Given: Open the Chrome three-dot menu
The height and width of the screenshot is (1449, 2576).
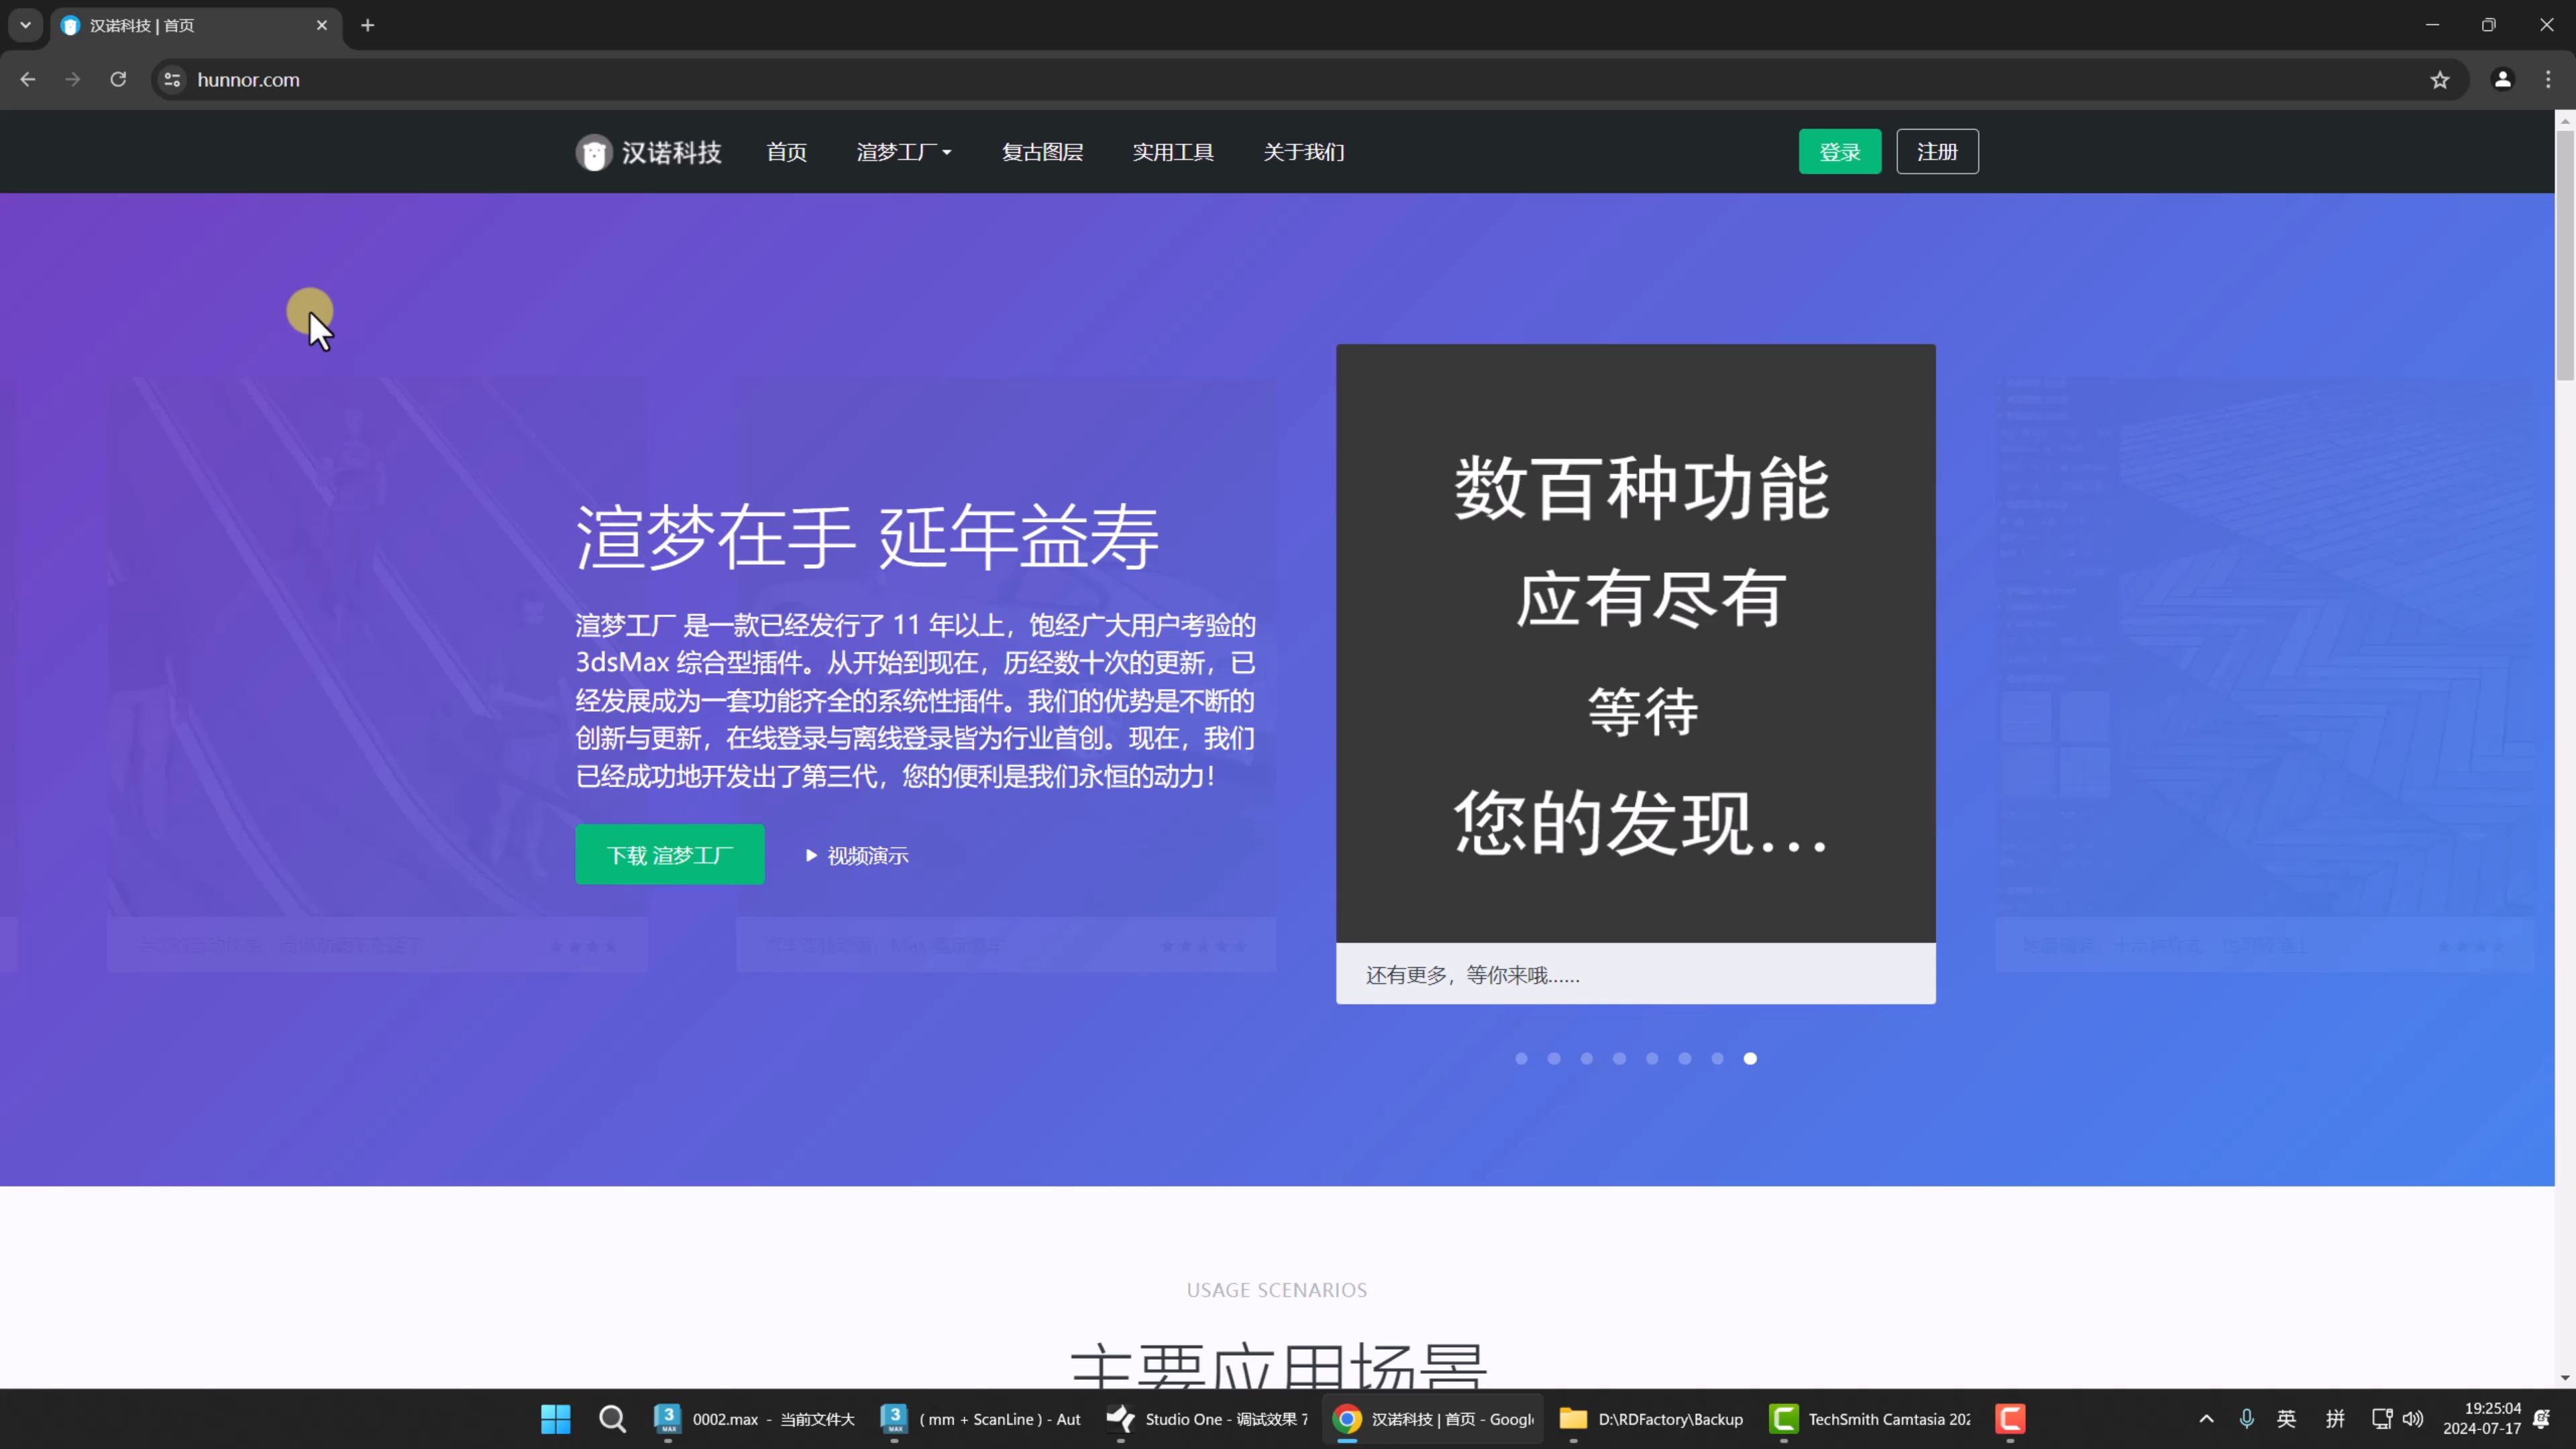Looking at the screenshot, I should point(2547,79).
